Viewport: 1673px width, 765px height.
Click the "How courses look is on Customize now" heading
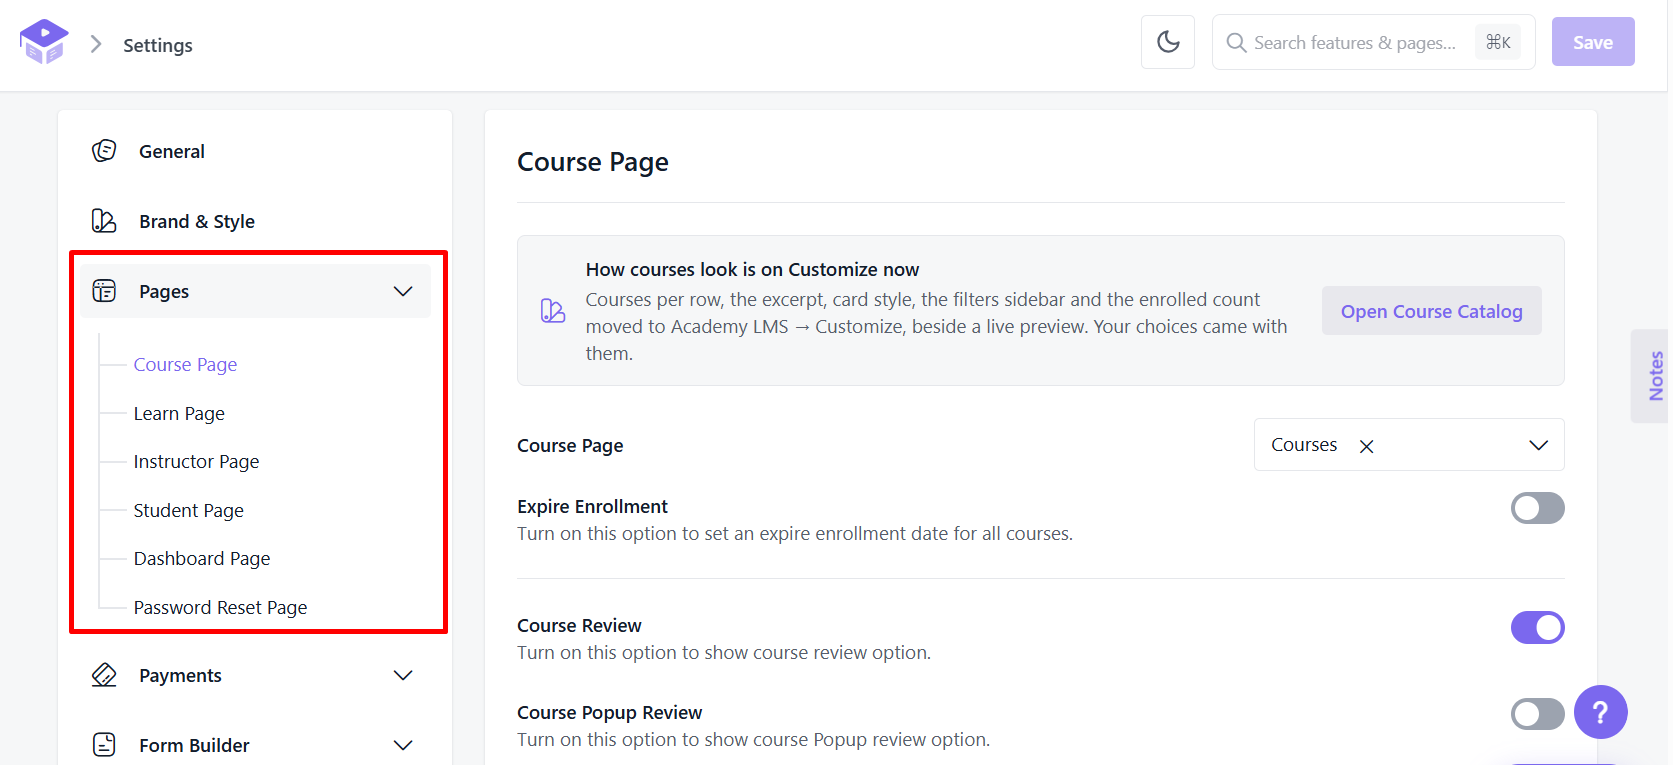pos(752,269)
